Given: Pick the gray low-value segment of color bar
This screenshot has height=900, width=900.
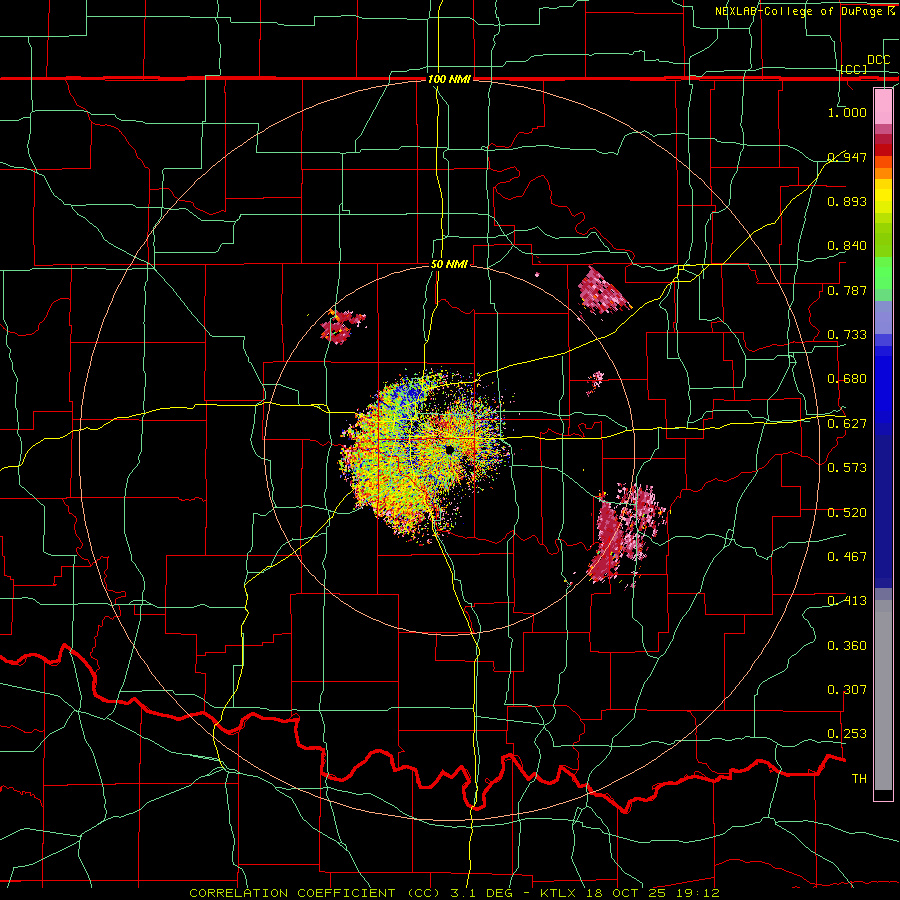Looking at the screenshot, I should pos(883,695).
